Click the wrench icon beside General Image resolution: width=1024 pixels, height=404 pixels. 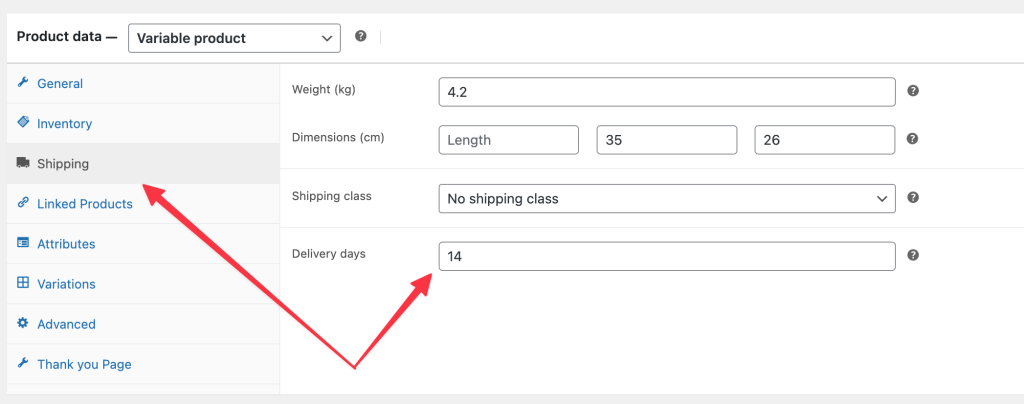coord(23,83)
